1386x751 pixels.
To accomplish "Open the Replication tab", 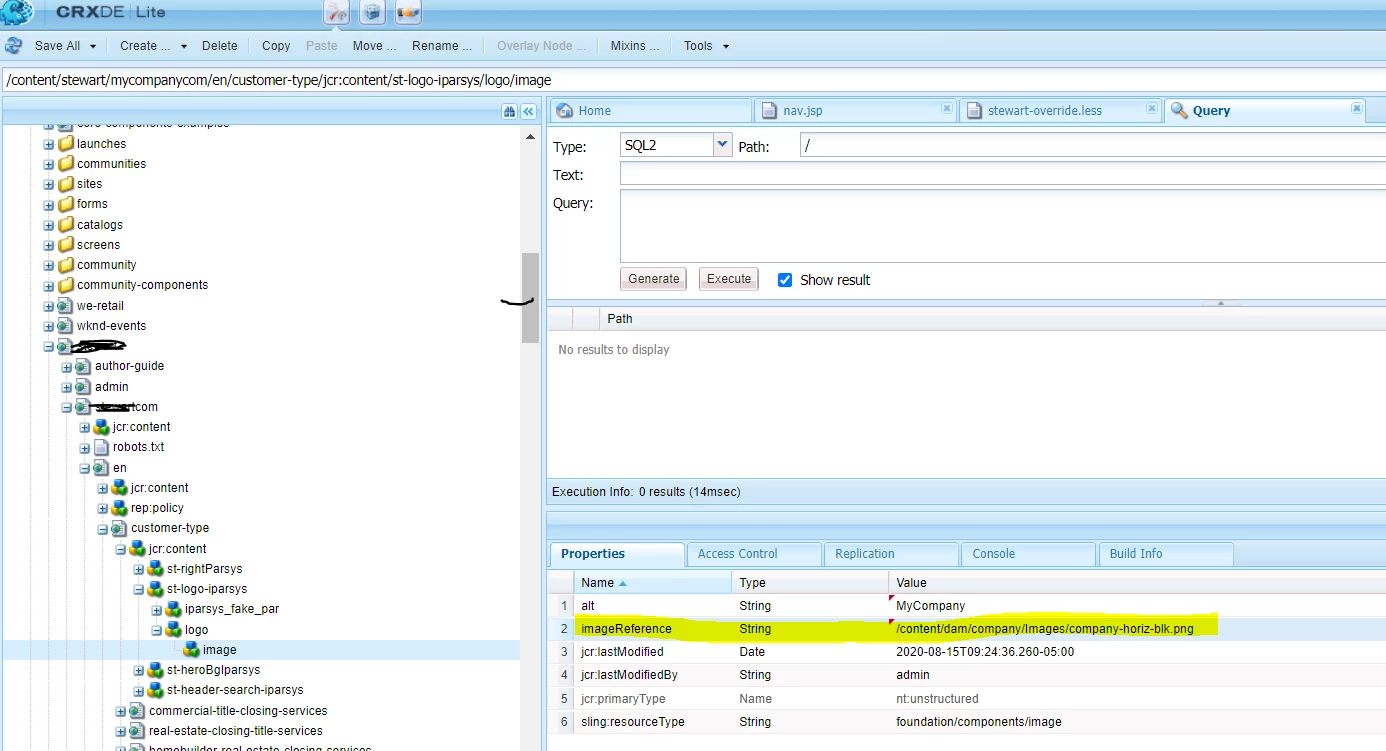I will pyautogui.click(x=891, y=554).
